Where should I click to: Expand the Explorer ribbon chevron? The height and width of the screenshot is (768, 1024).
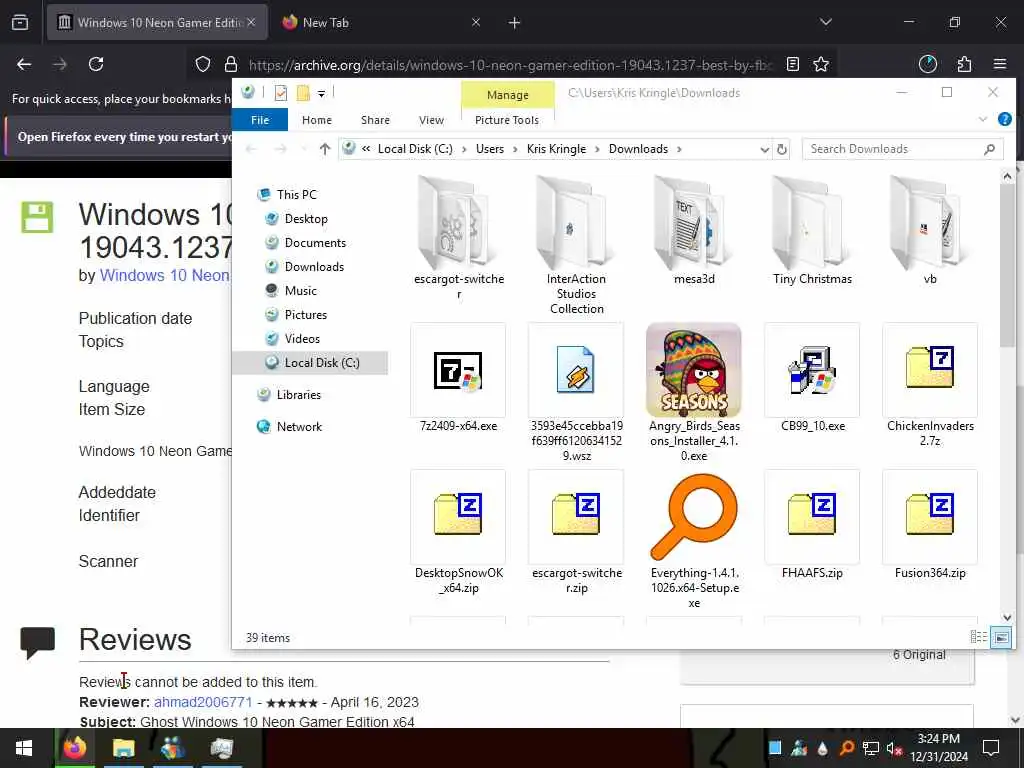(983, 120)
